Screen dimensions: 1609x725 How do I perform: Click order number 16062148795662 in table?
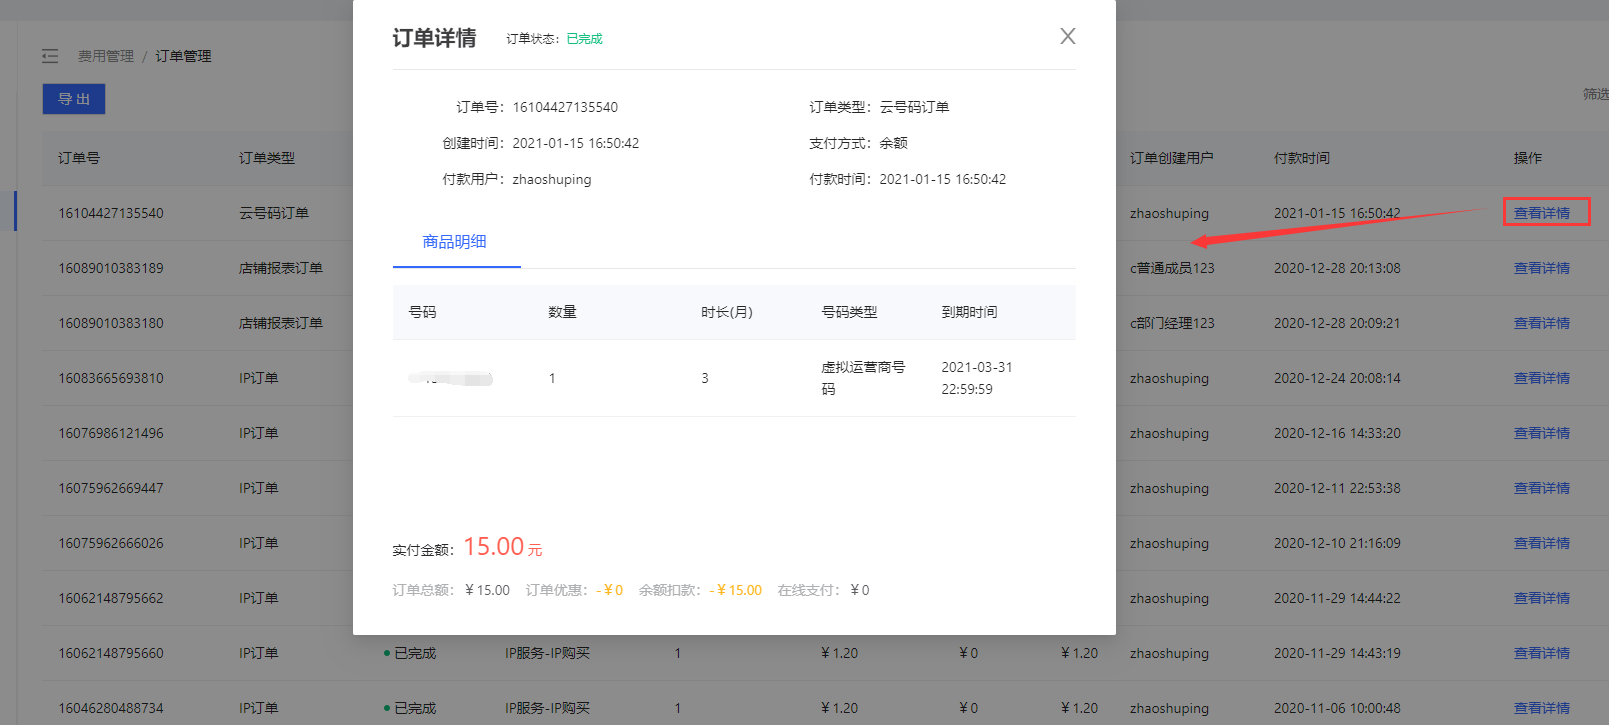[x=111, y=598]
